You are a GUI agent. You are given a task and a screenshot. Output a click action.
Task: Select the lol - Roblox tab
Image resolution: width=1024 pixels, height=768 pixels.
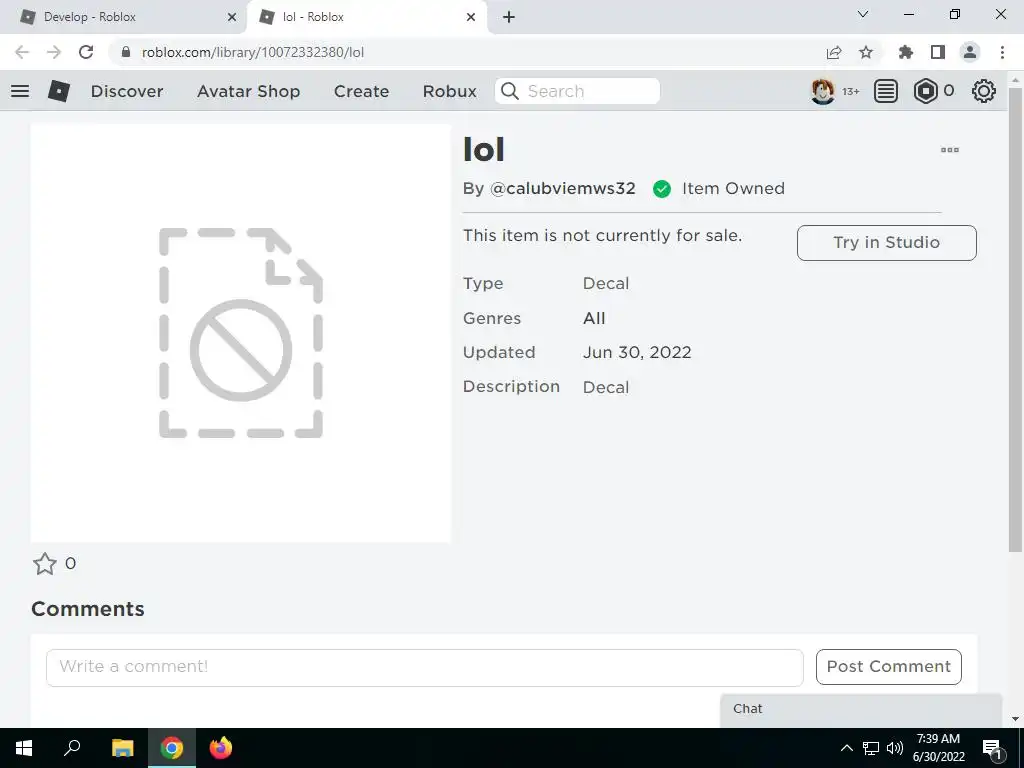click(x=366, y=17)
